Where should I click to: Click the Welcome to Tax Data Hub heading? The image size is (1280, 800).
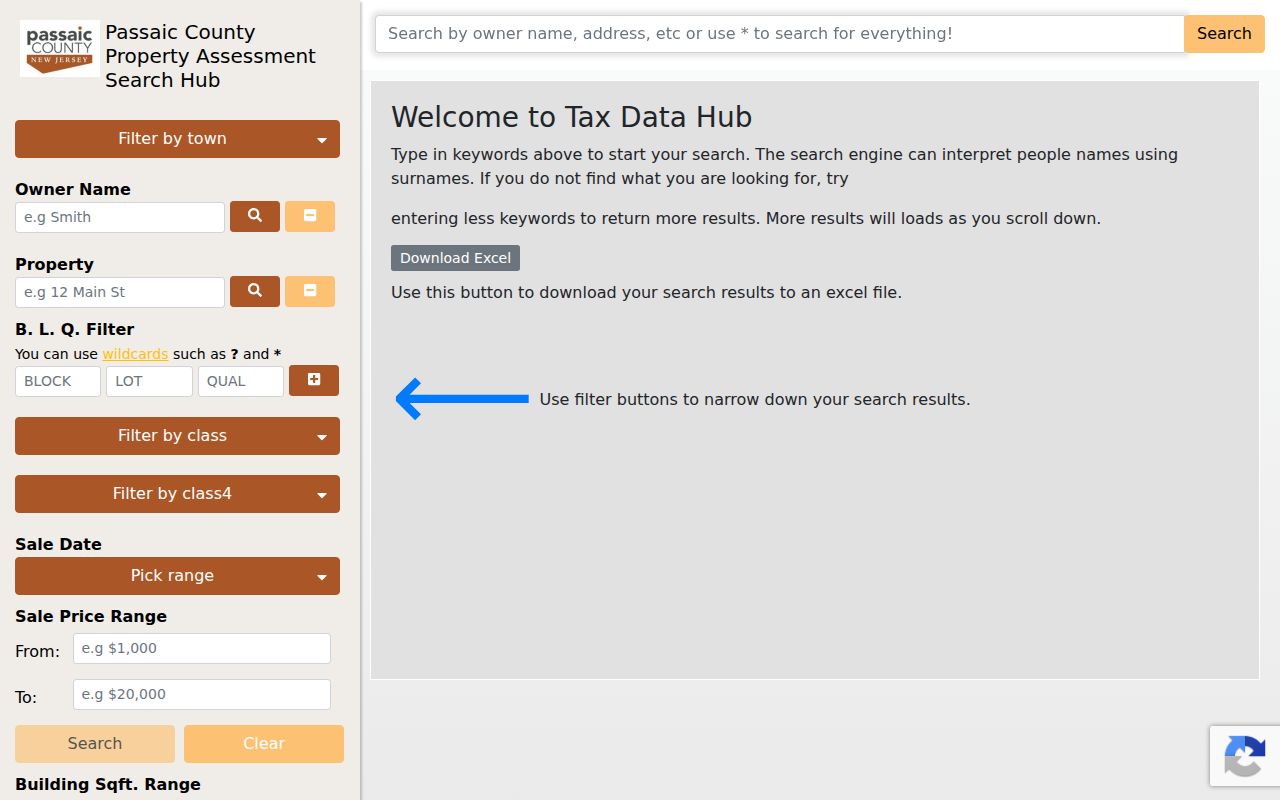tap(571, 117)
